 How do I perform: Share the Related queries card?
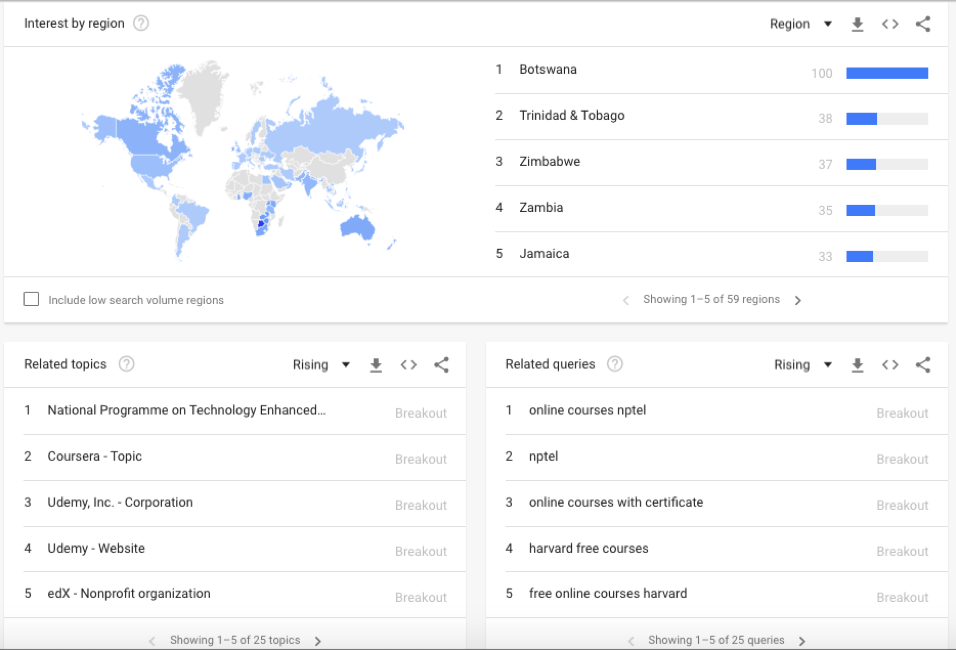(923, 365)
